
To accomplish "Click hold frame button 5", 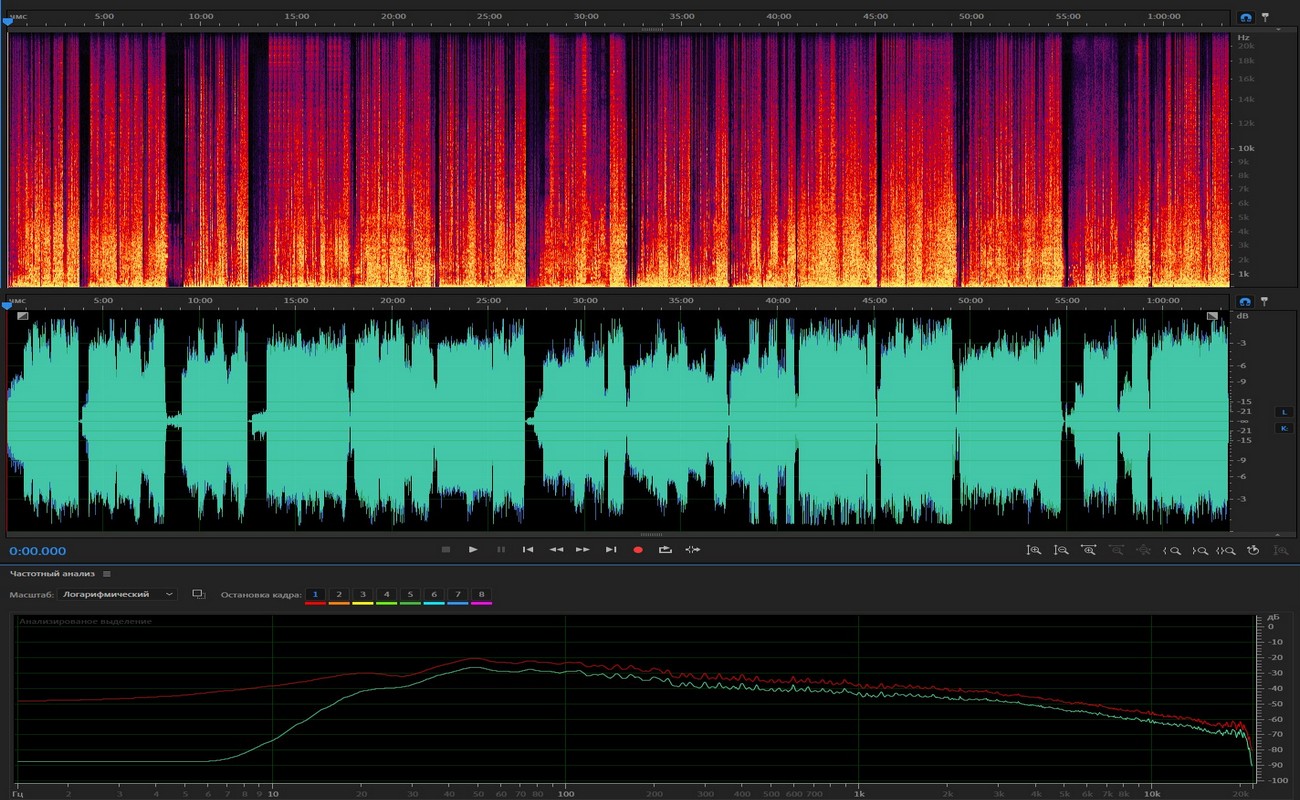I will coord(410,594).
